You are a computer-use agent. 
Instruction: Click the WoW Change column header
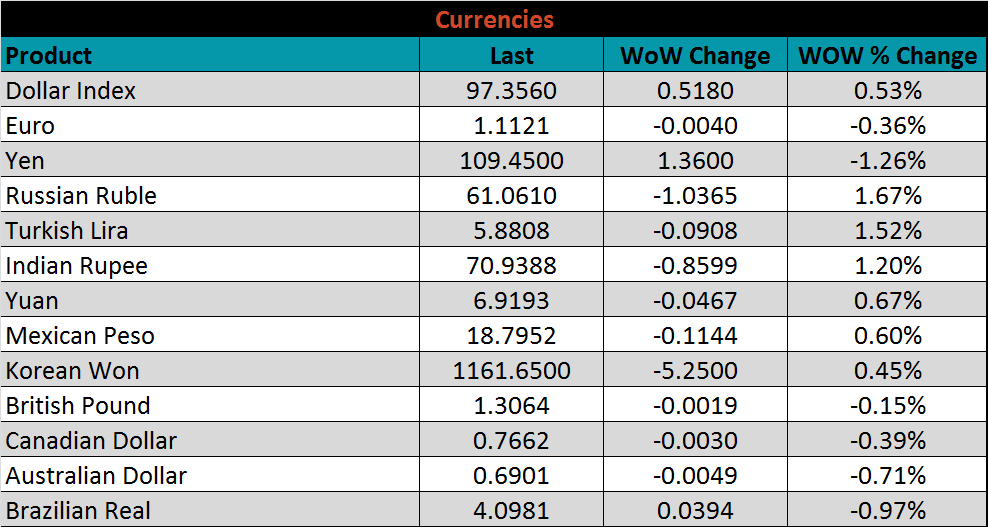click(x=695, y=56)
